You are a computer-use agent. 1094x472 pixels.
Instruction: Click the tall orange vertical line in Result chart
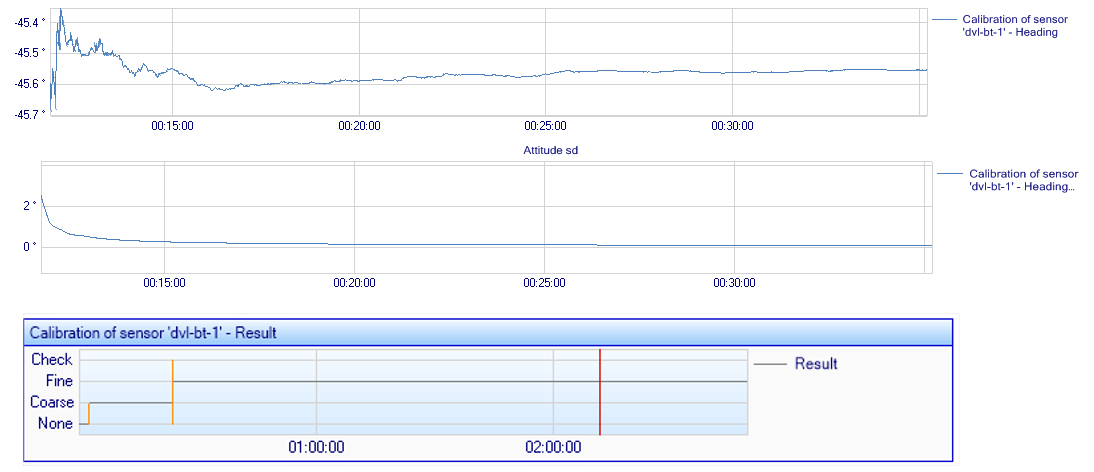[173, 392]
